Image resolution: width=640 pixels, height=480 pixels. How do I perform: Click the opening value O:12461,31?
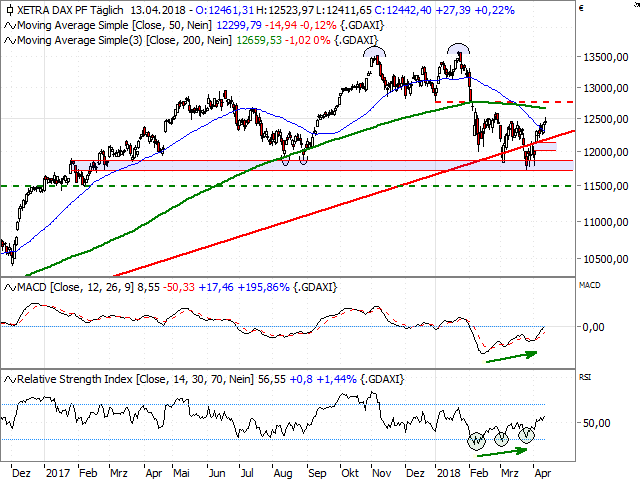[x=224, y=10]
